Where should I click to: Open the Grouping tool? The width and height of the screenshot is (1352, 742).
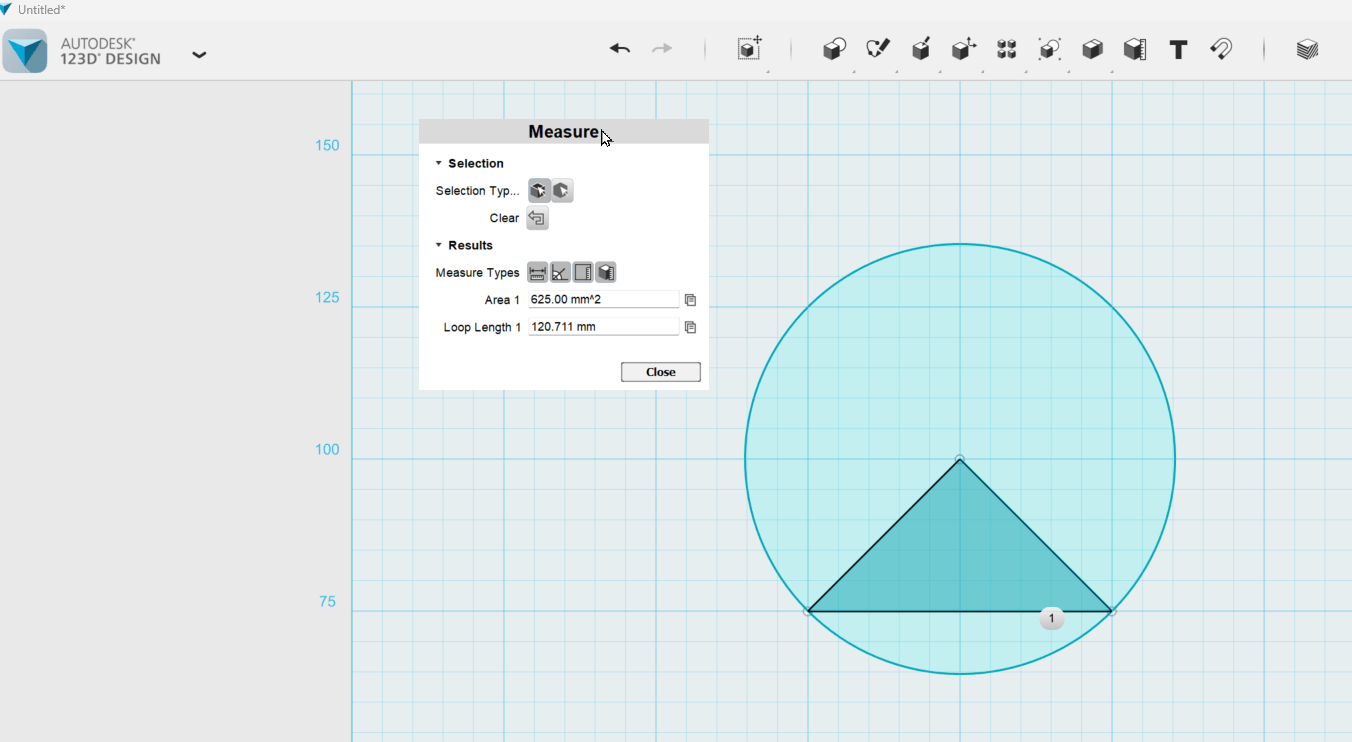coord(1049,49)
